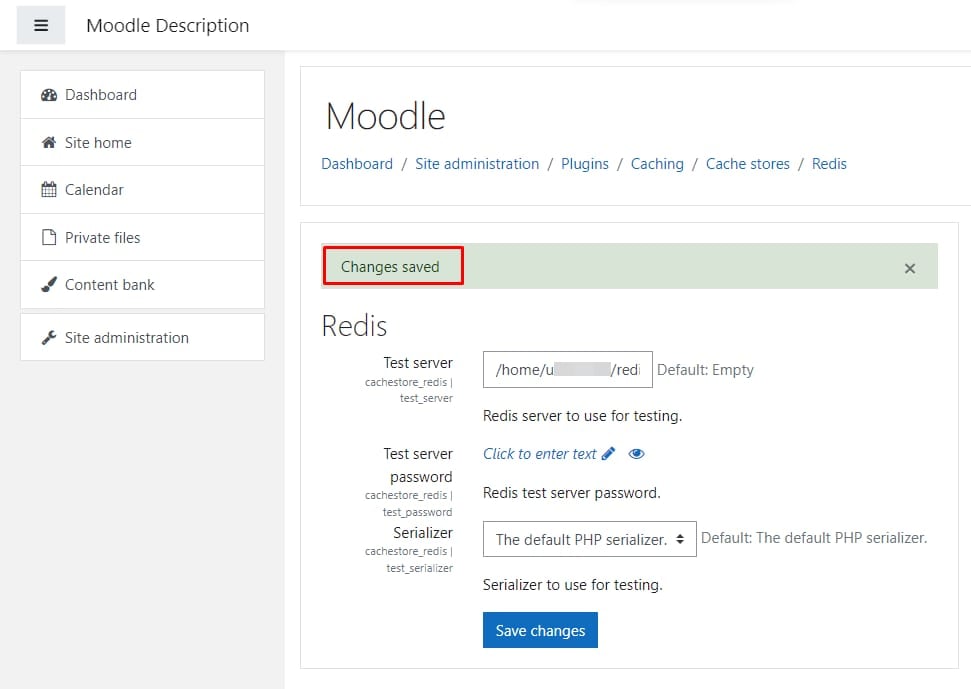Focus the Test server input field
Screen dimensions: 971x689
click(567, 370)
